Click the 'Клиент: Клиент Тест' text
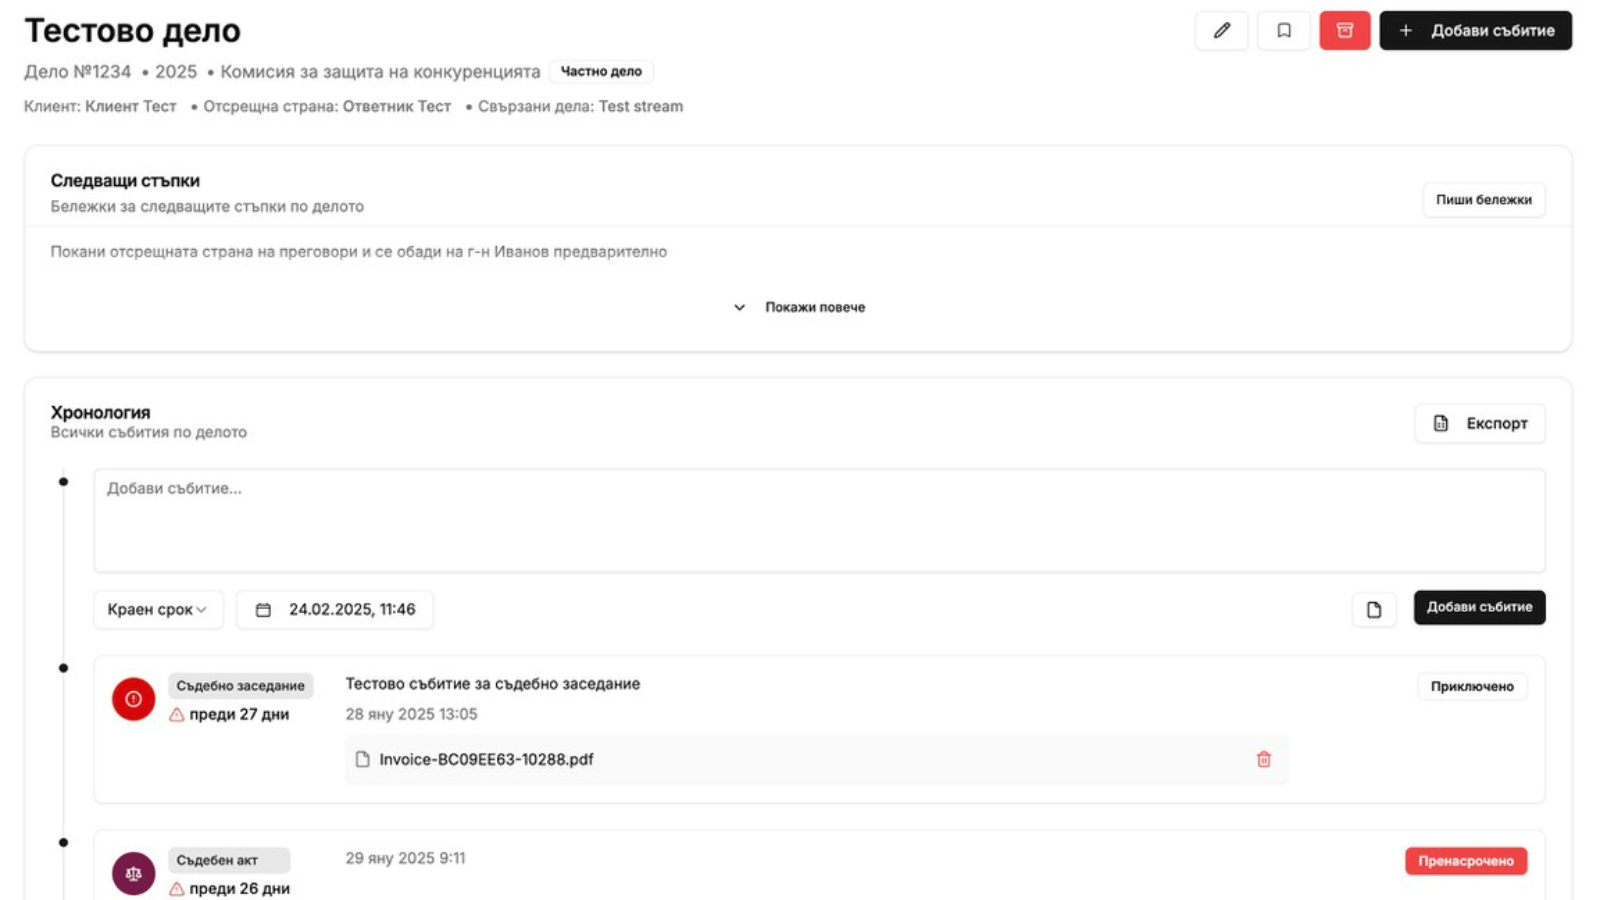Image resolution: width=1600 pixels, height=900 pixels. coord(100,106)
